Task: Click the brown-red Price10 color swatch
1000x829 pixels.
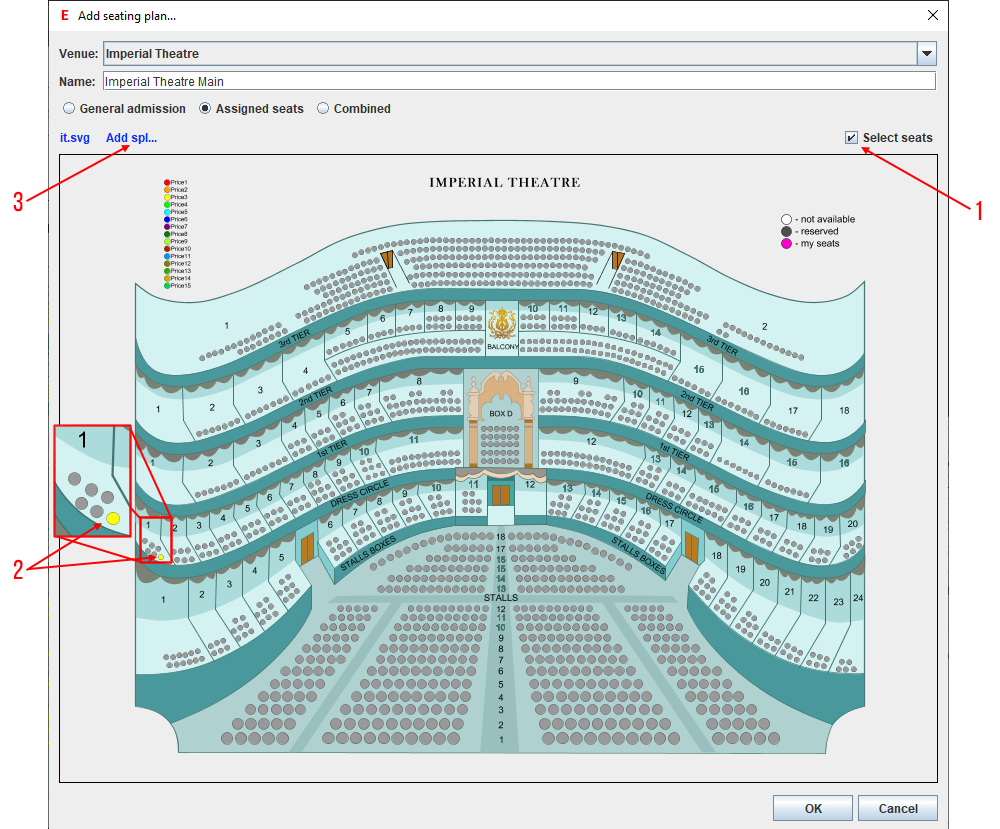Action: [167, 249]
